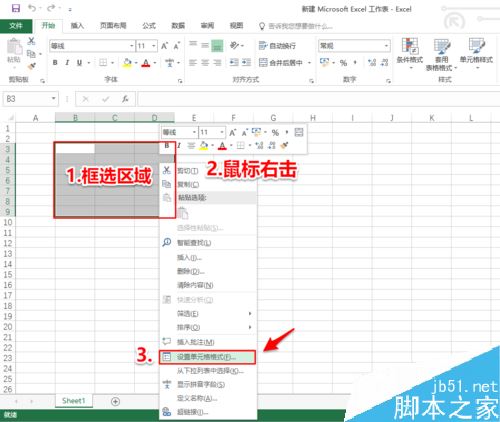Open alignment settings dialog launcher
The width and height of the screenshot is (500, 422).
(311, 81)
